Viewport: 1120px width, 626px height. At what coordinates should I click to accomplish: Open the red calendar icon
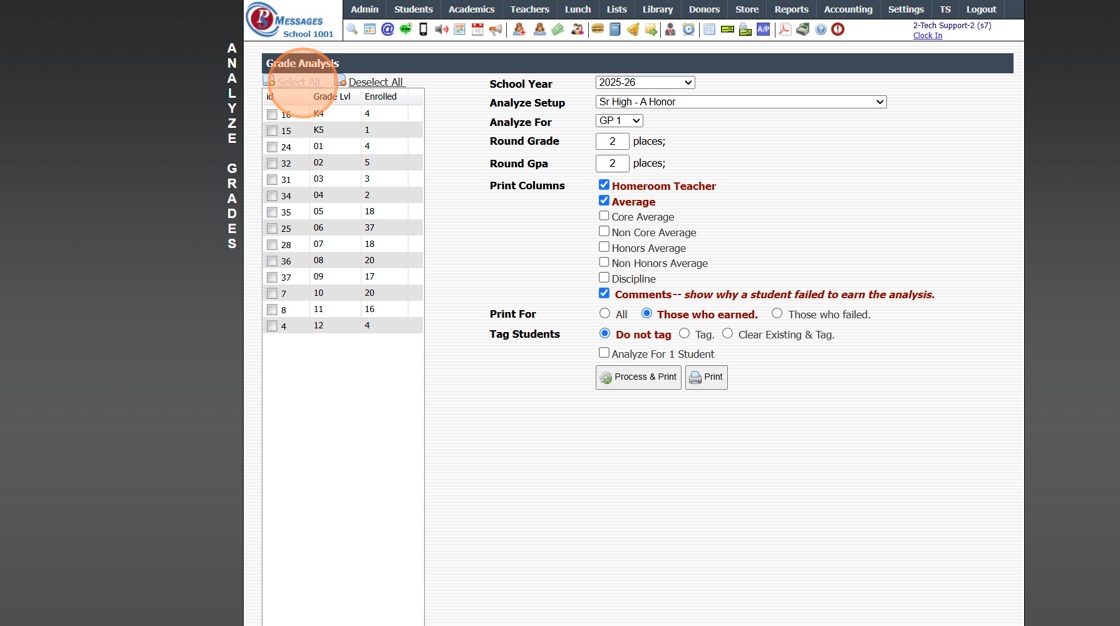pos(477,29)
